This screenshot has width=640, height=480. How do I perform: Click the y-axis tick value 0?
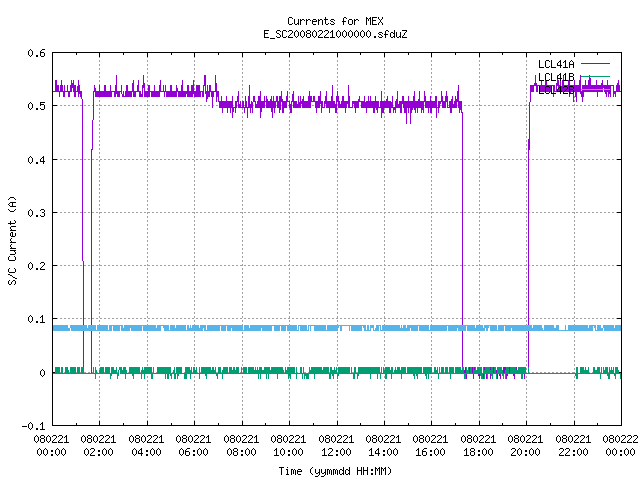[42, 373]
